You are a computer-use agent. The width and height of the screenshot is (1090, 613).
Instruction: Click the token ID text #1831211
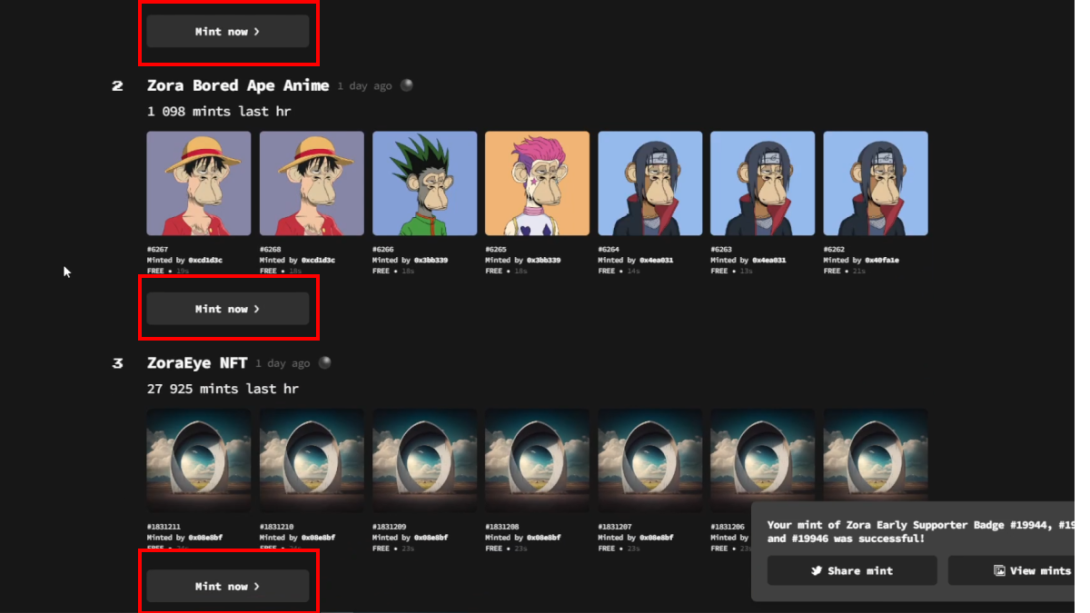(163, 526)
